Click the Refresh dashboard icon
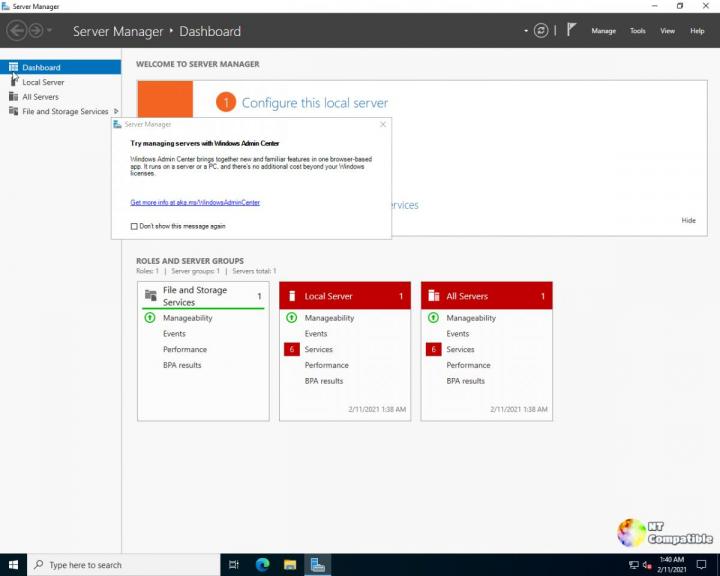 click(541, 31)
